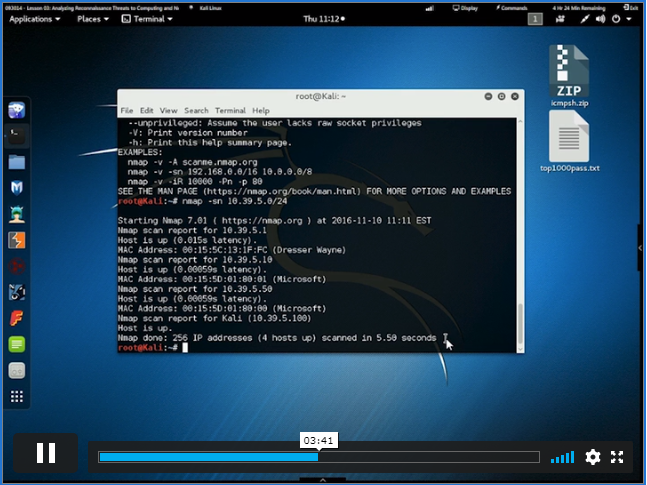This screenshot has height=485, width=647.
Task: Expand the bottom panel chevron
Action: click(x=323, y=480)
